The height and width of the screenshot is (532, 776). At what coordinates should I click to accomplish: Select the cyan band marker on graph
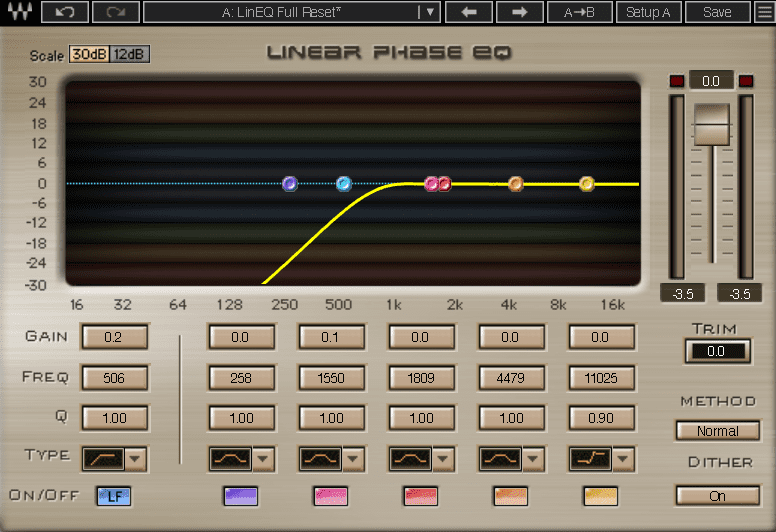[344, 184]
